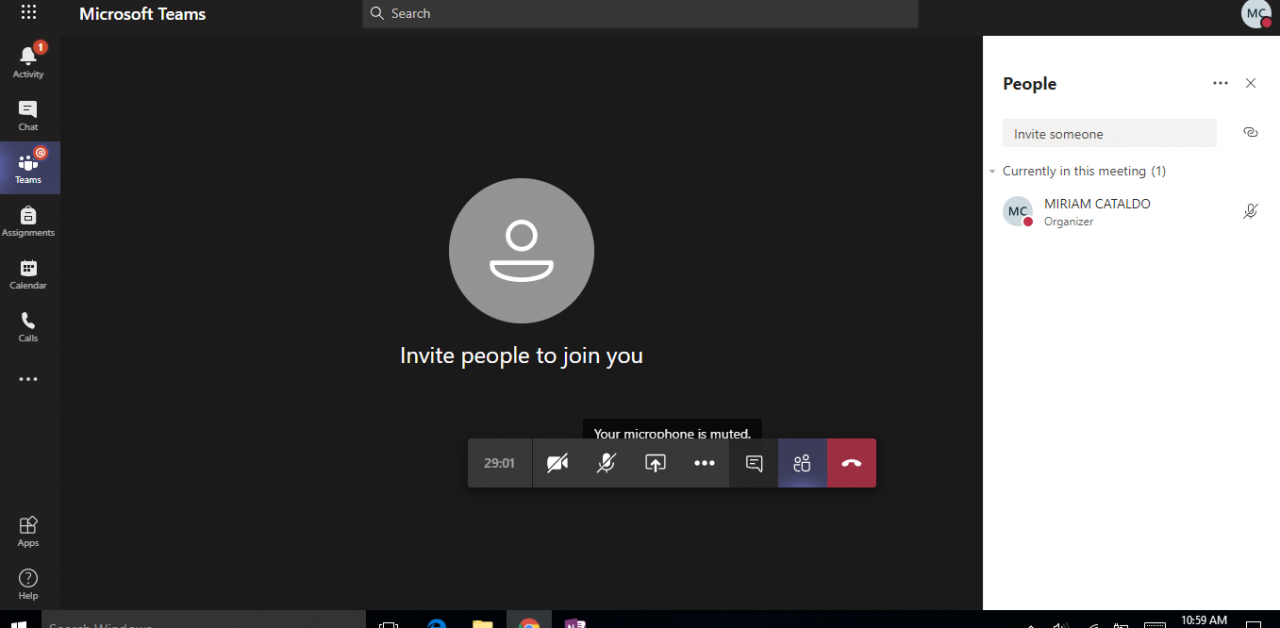Click the MC avatar in the participant list
1280x628 pixels.
coord(1018,211)
